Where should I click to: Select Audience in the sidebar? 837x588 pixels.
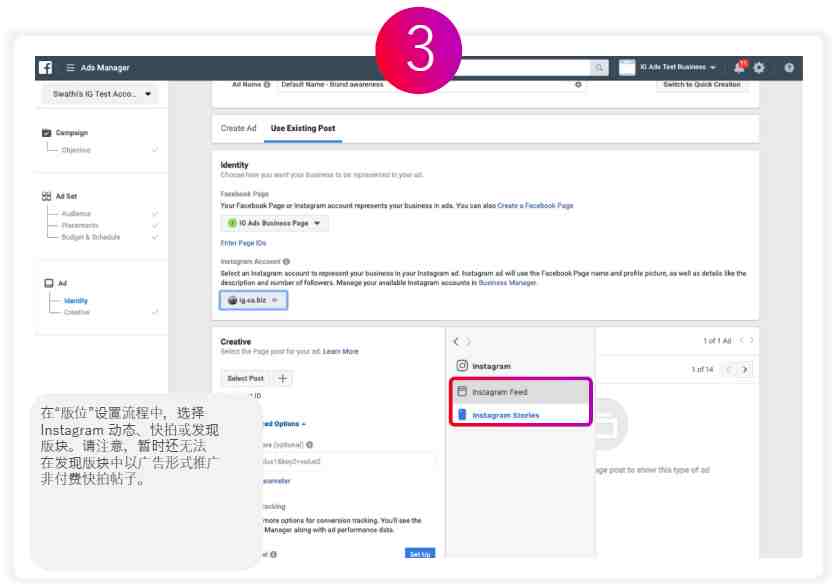click(76, 213)
